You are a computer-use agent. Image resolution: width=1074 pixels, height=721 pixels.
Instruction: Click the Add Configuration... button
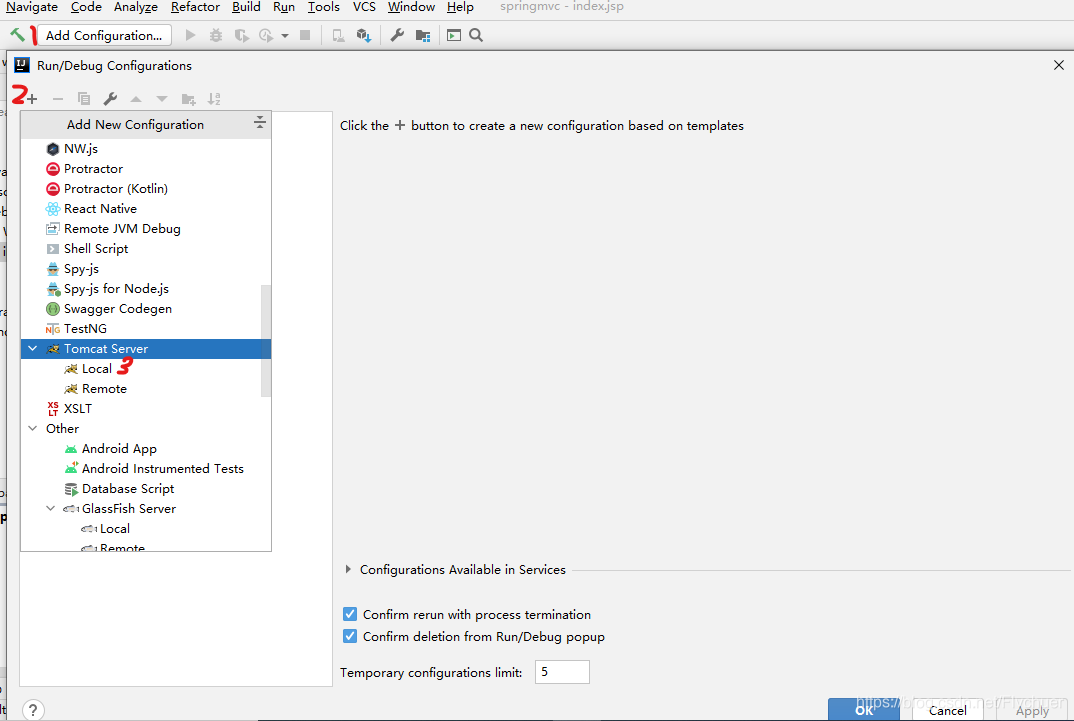(x=104, y=36)
